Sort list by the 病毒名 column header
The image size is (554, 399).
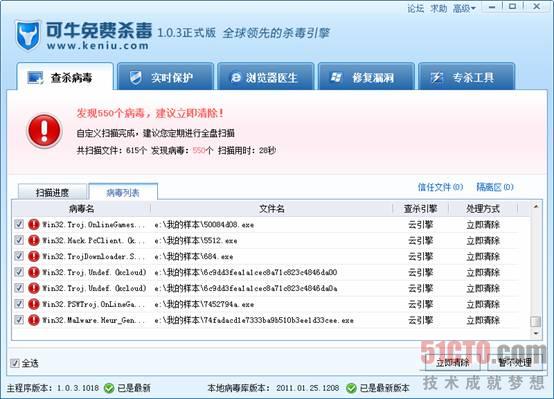[82, 209]
